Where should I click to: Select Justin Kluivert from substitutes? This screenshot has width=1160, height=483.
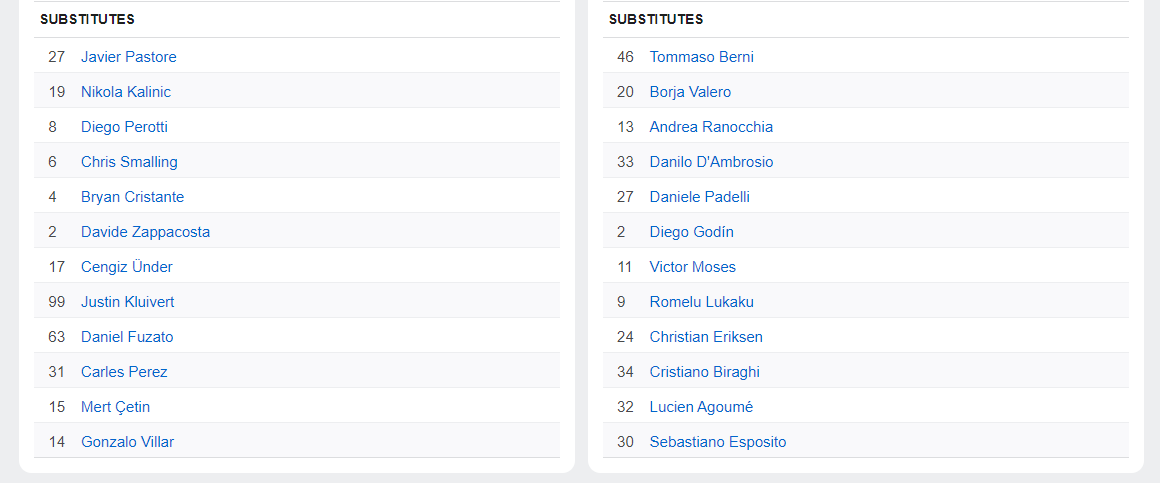128,302
